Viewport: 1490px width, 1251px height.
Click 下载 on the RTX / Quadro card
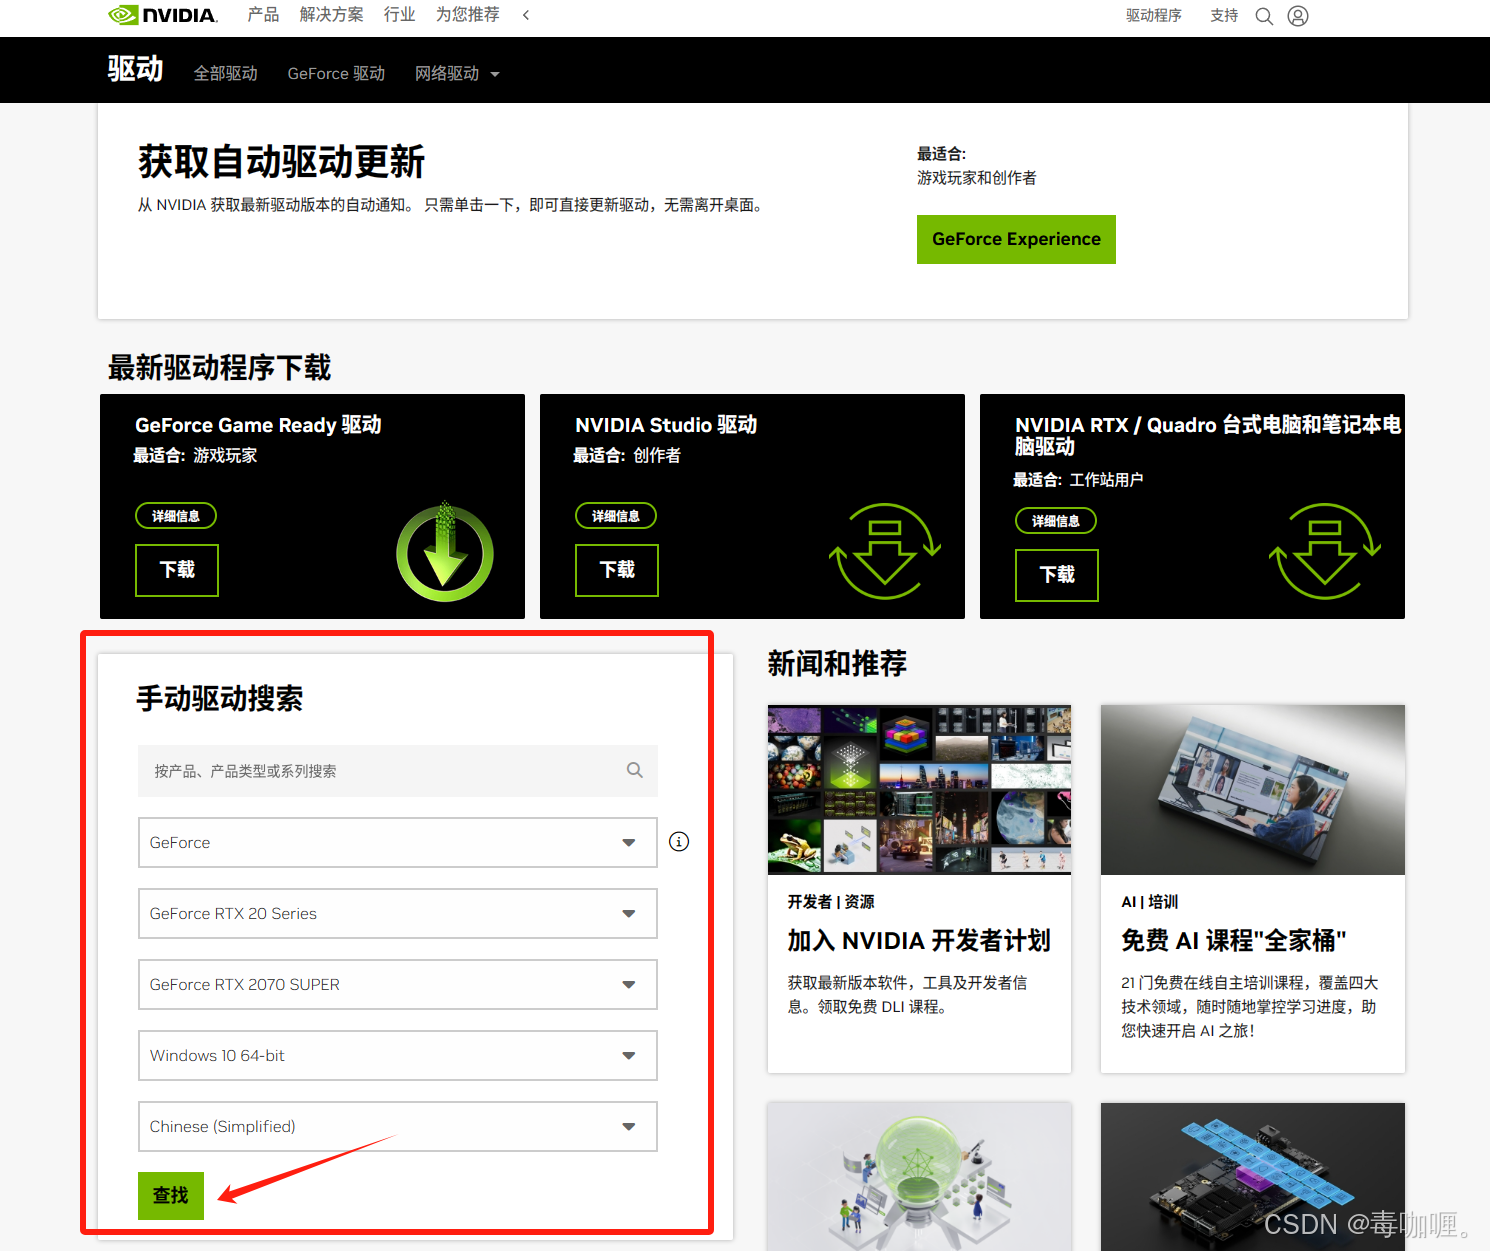(1057, 575)
